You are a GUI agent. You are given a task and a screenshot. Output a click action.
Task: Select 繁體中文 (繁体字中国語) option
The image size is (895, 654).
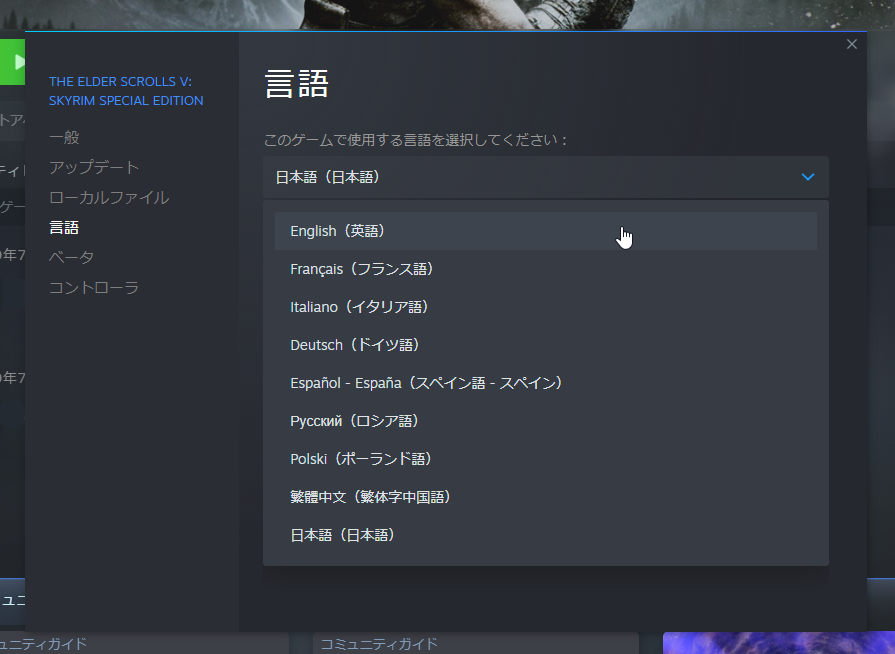point(546,497)
